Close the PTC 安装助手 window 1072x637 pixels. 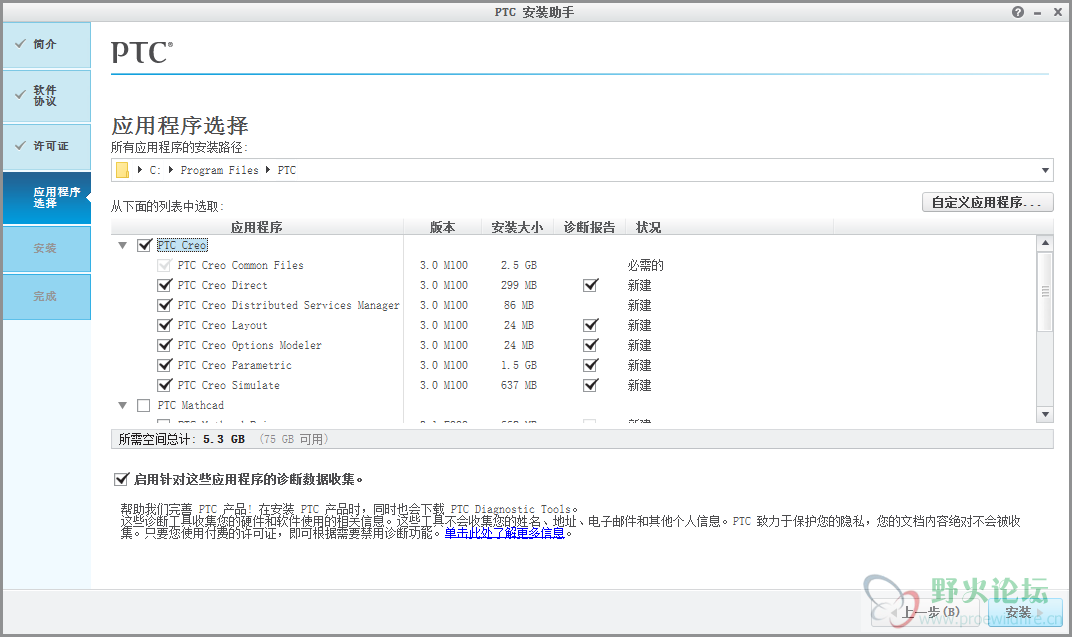[x=1057, y=12]
